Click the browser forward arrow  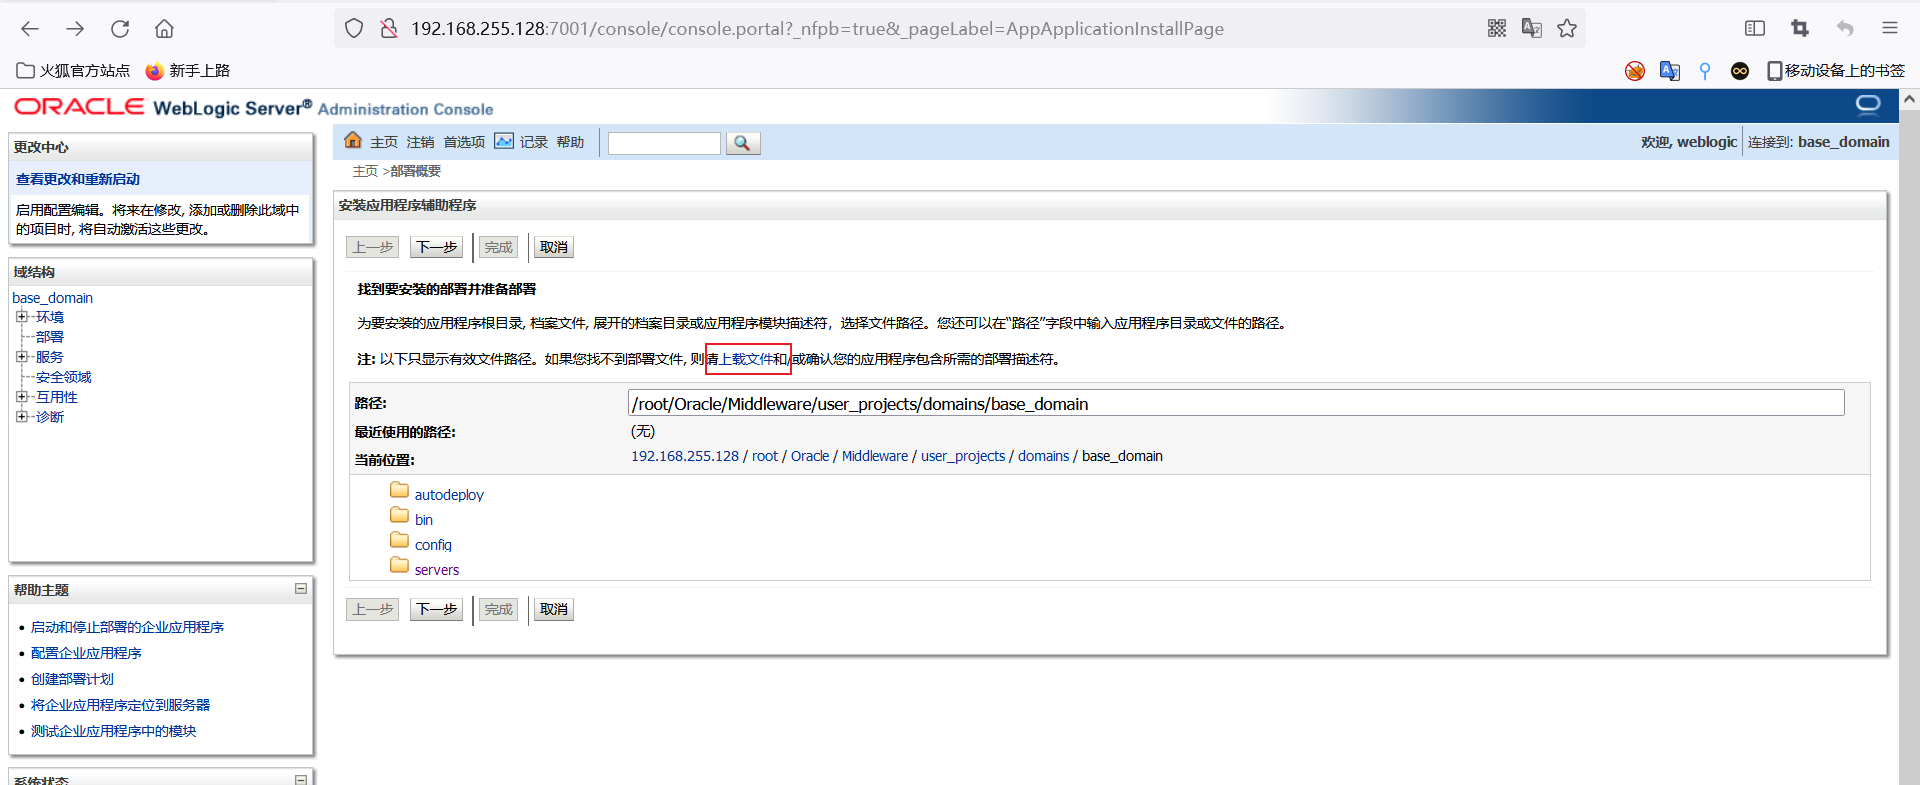pyautogui.click(x=75, y=29)
